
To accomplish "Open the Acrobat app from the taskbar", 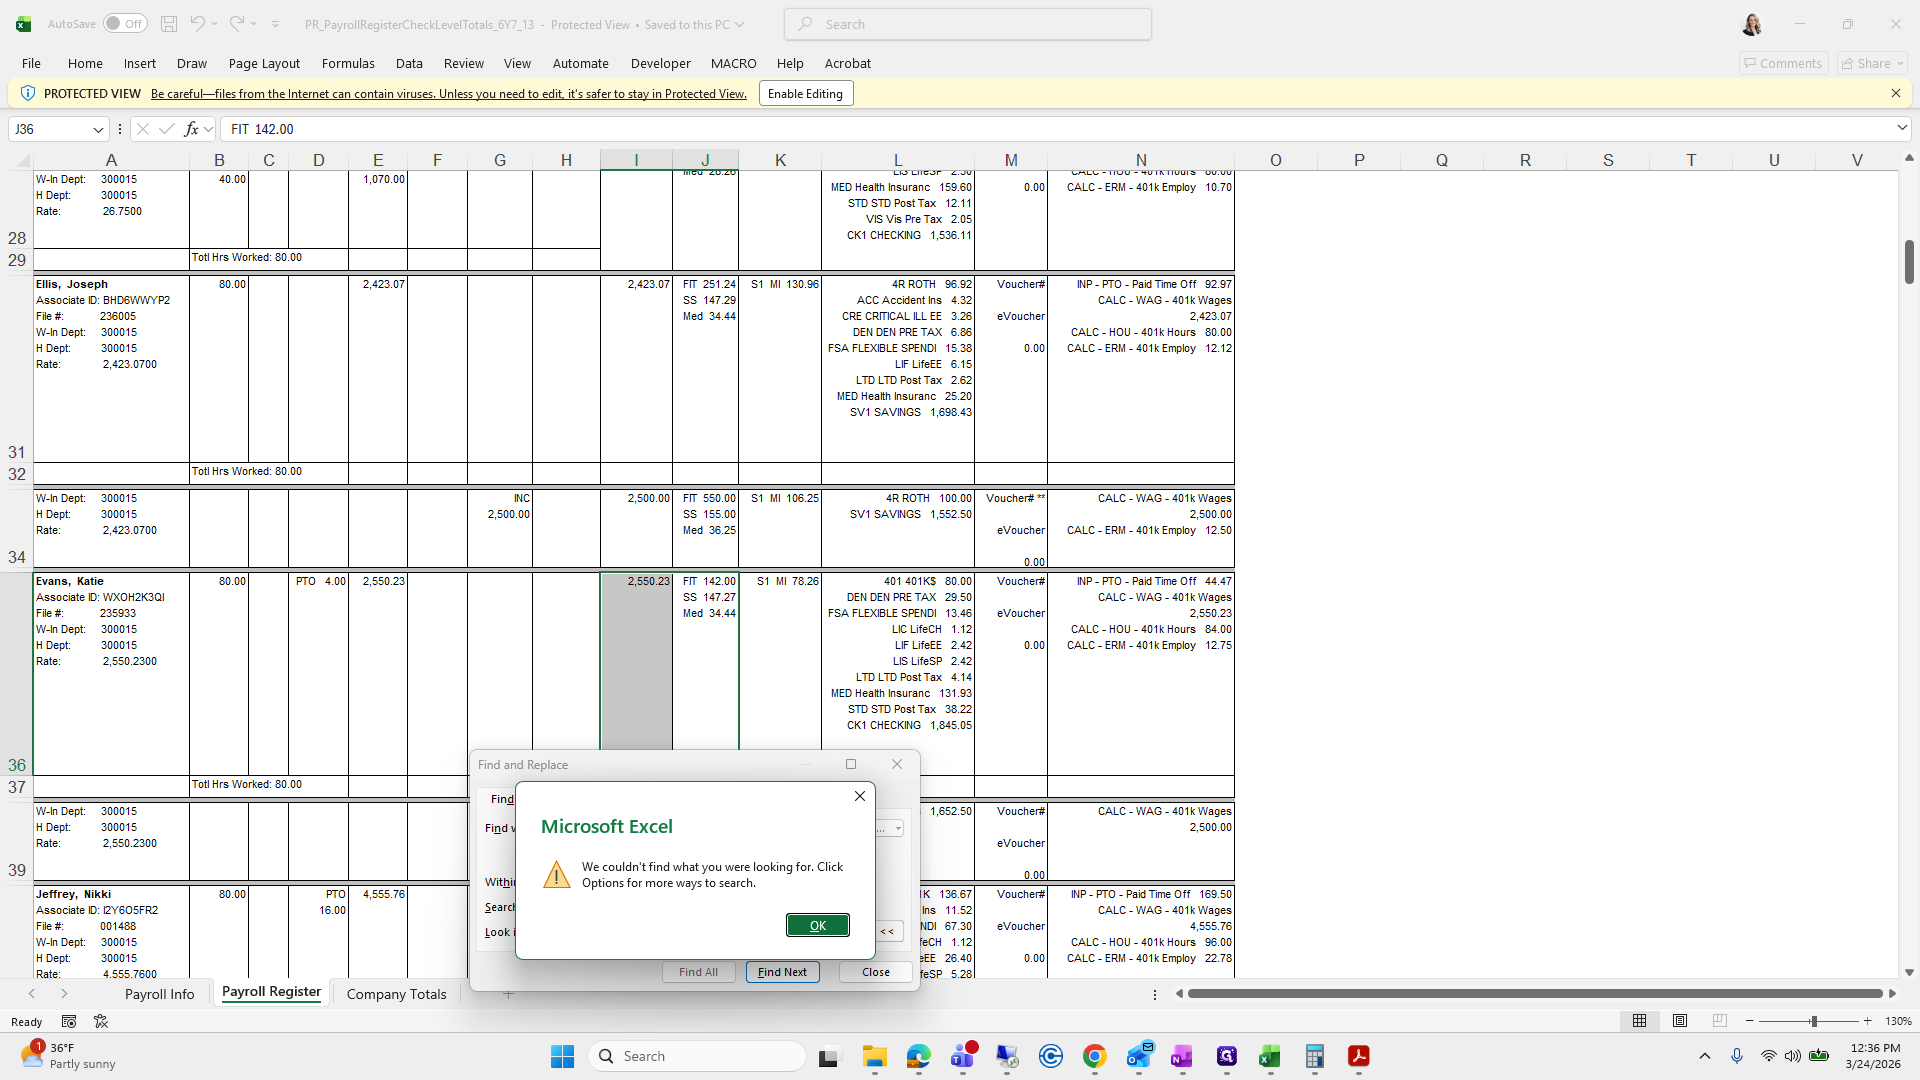I will click(x=1358, y=1056).
